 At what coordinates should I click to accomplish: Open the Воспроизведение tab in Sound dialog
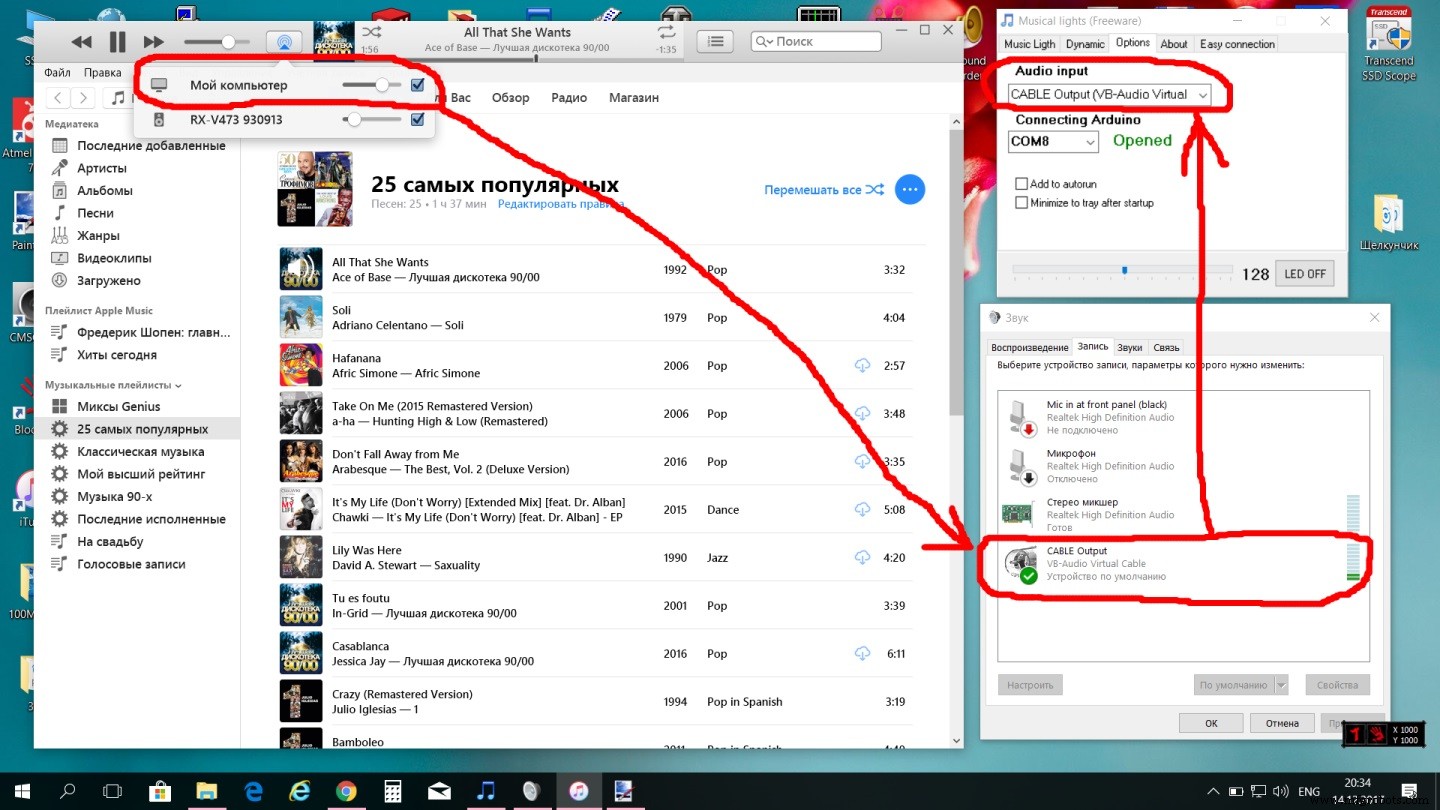(x=1029, y=347)
